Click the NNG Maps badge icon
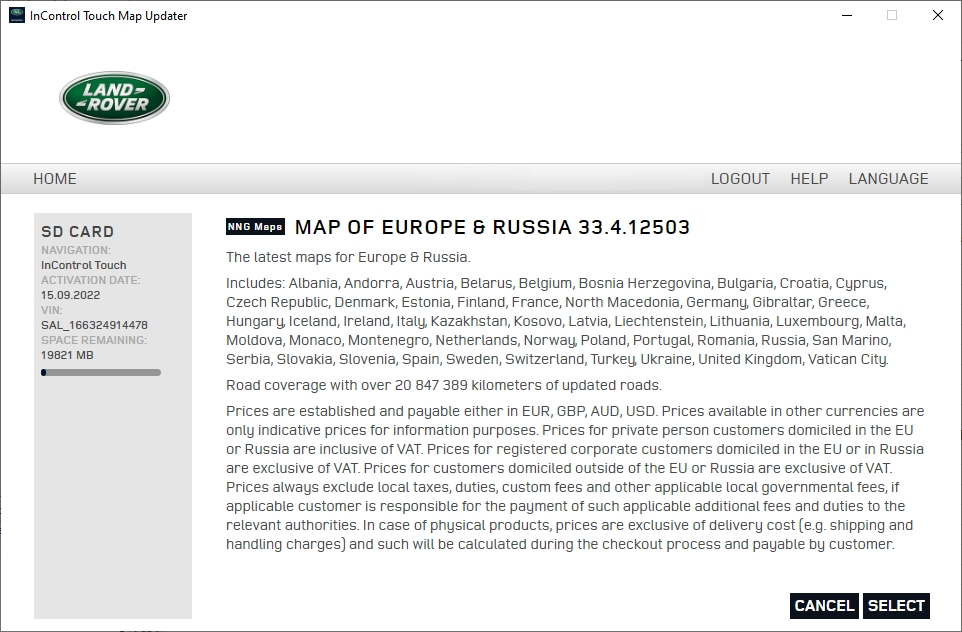Screen dimensions: 962x632 [x=255, y=226]
